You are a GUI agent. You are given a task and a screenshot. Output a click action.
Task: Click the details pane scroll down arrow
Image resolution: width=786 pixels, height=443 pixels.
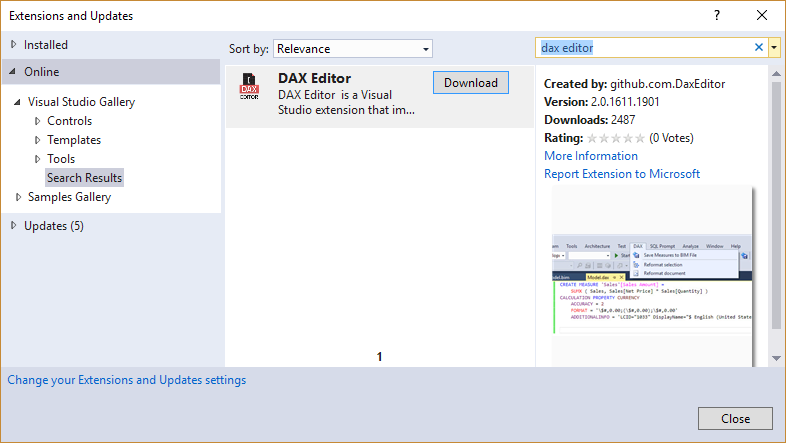click(776, 358)
